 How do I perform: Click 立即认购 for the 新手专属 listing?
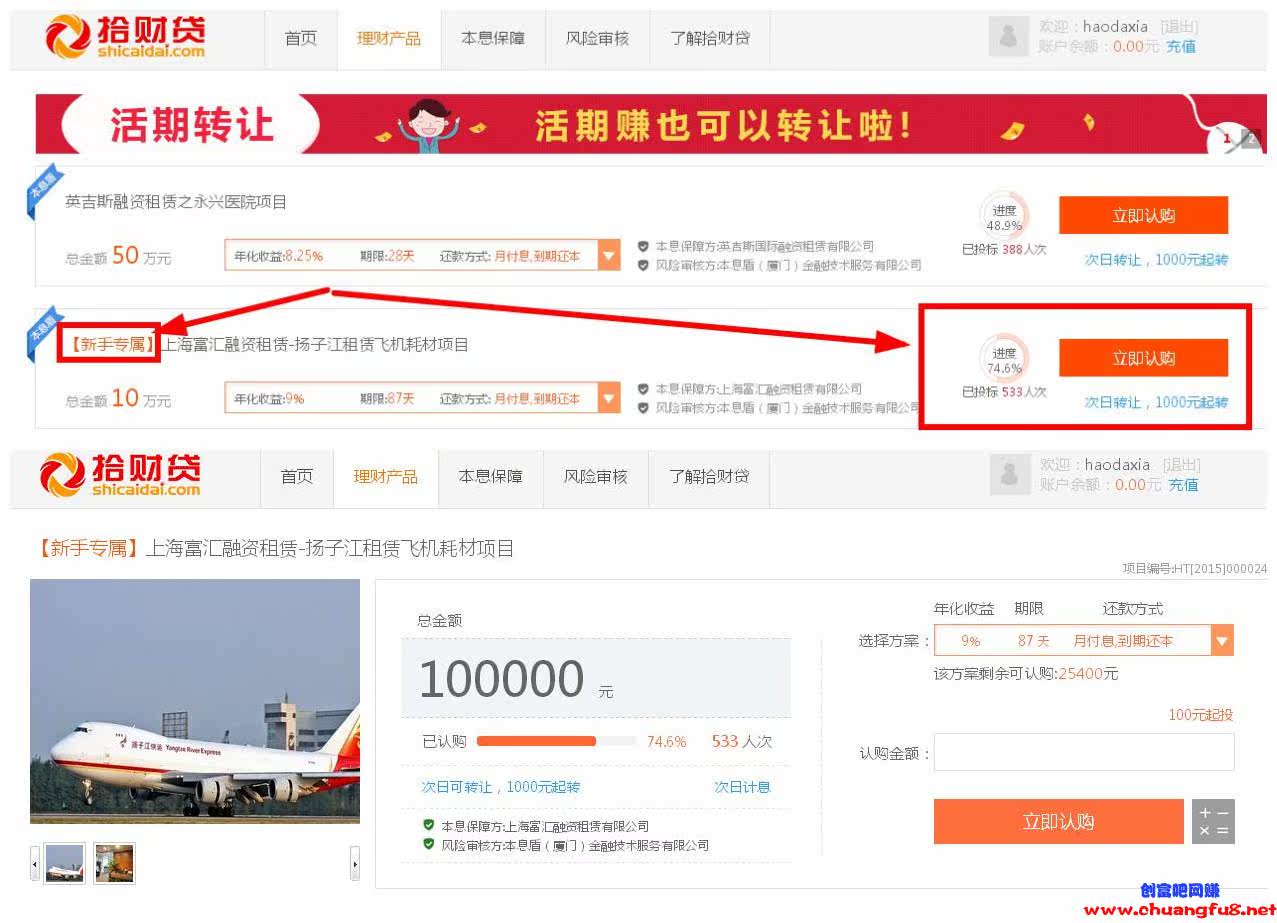[1143, 358]
